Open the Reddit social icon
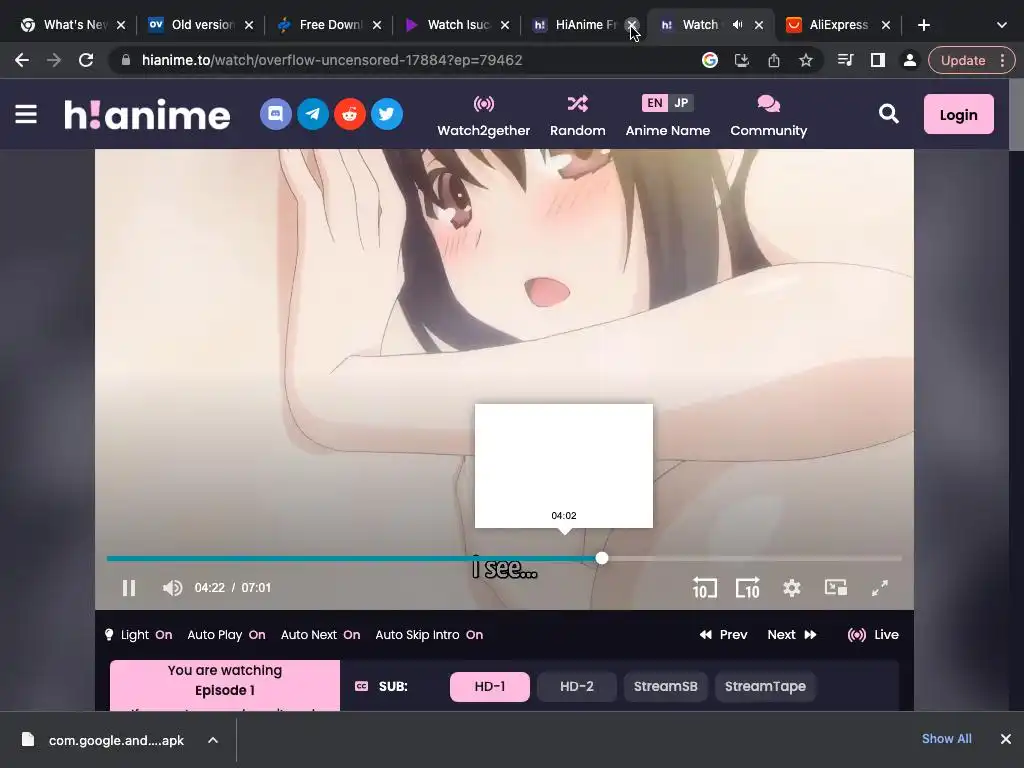The image size is (1024, 768). (x=350, y=114)
